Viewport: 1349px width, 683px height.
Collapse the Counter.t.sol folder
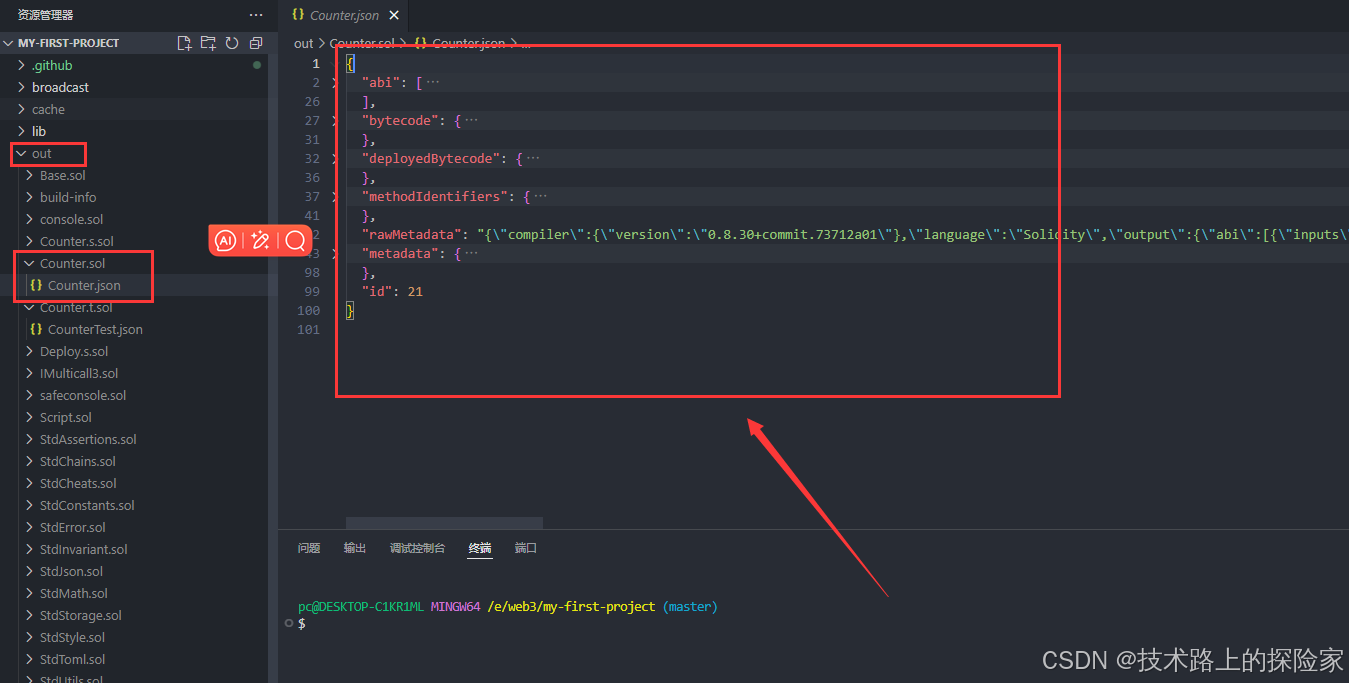pyautogui.click(x=134, y=307)
